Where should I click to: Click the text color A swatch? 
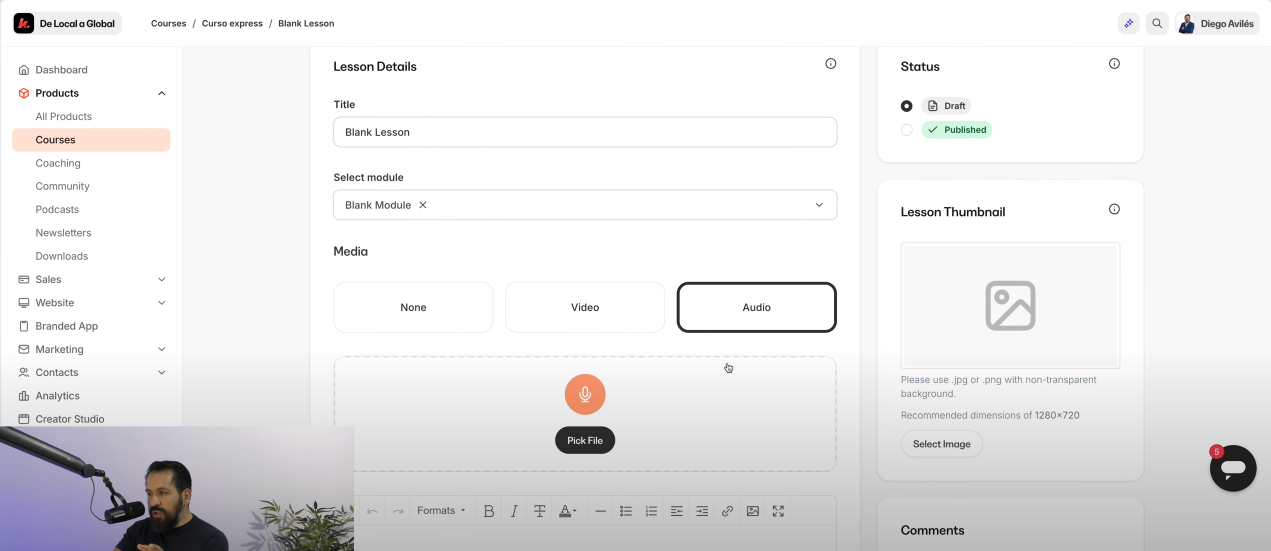[565, 511]
